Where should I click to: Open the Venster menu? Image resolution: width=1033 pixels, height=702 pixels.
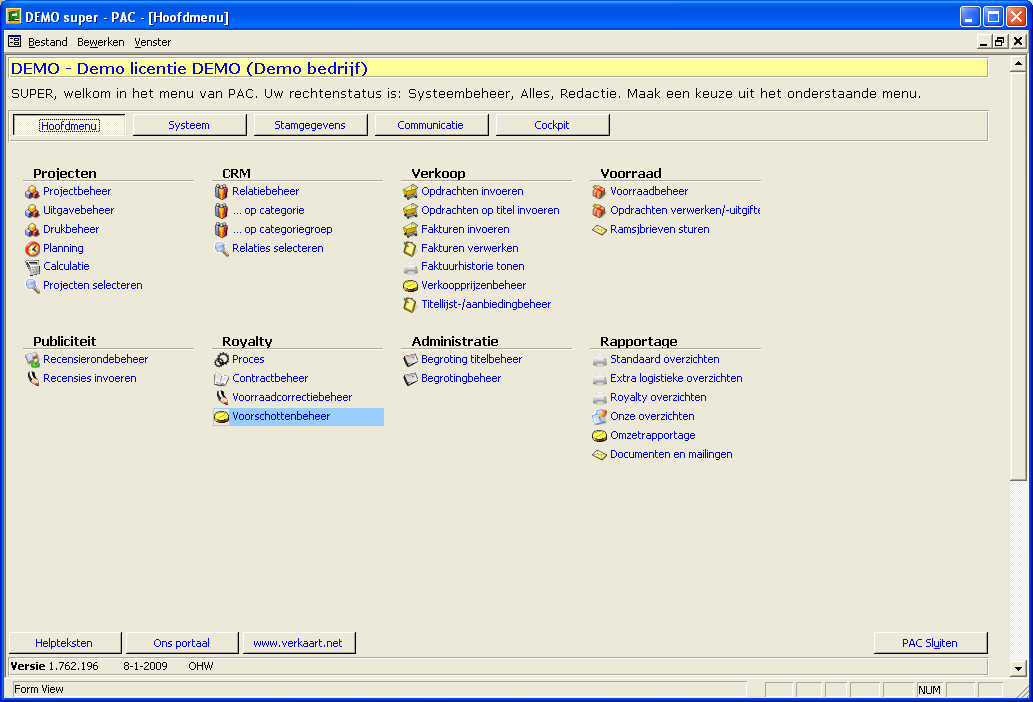[152, 42]
